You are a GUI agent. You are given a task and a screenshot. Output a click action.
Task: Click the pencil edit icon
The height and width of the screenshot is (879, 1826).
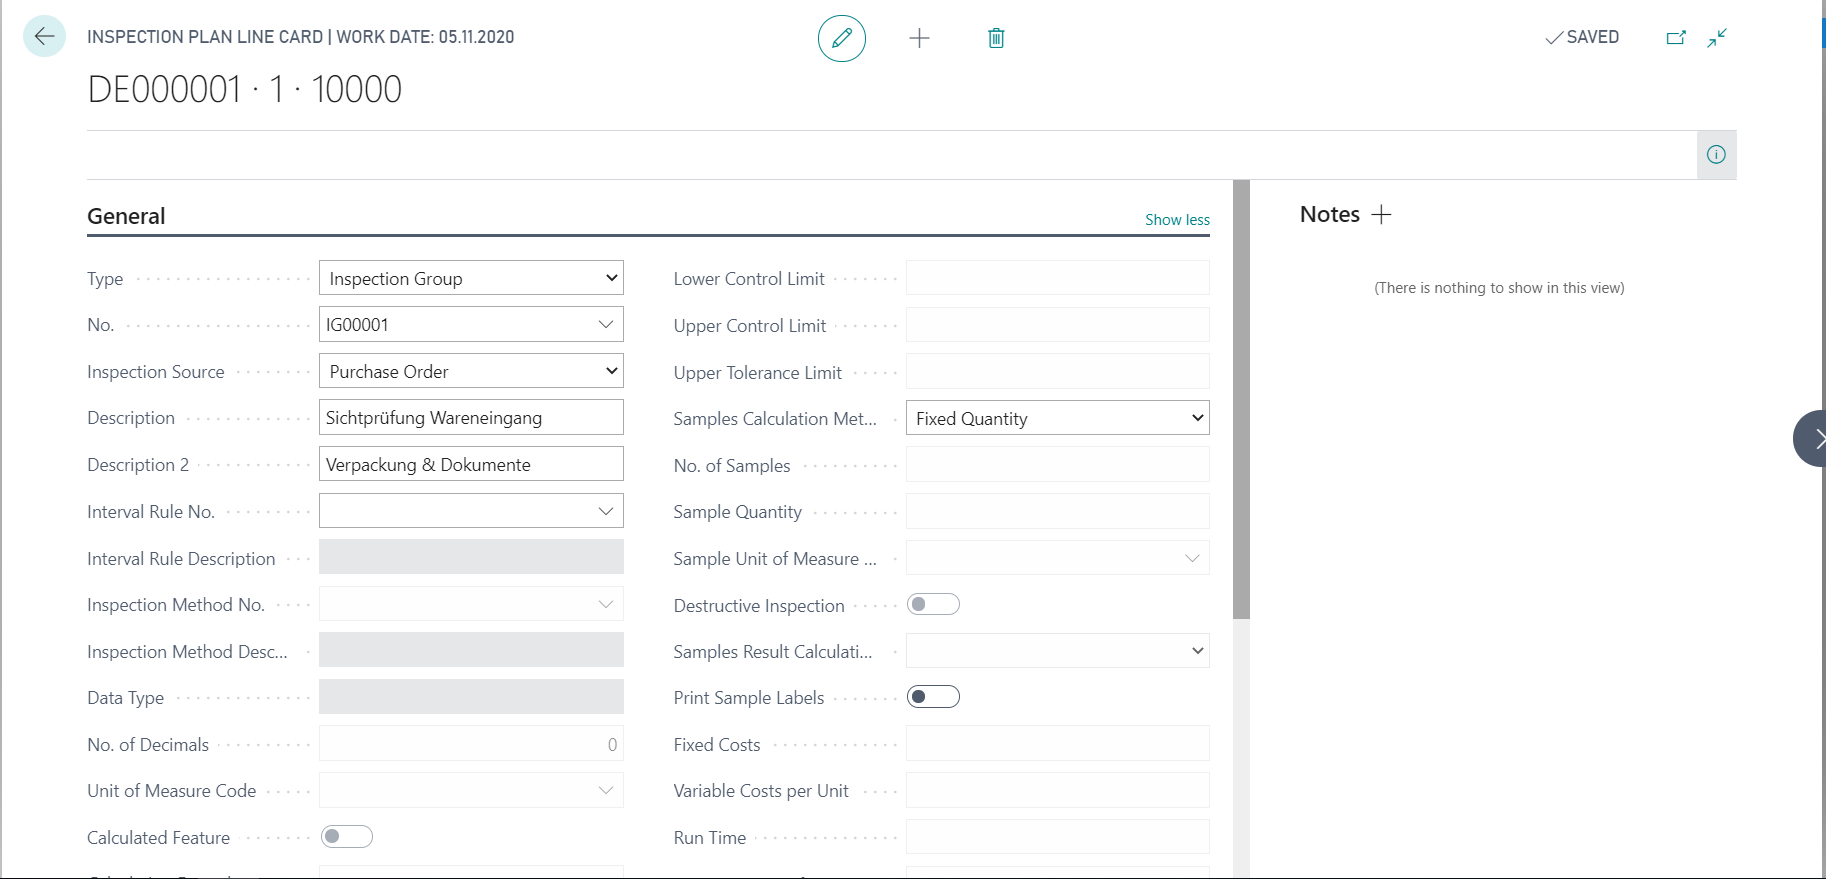[x=842, y=38]
